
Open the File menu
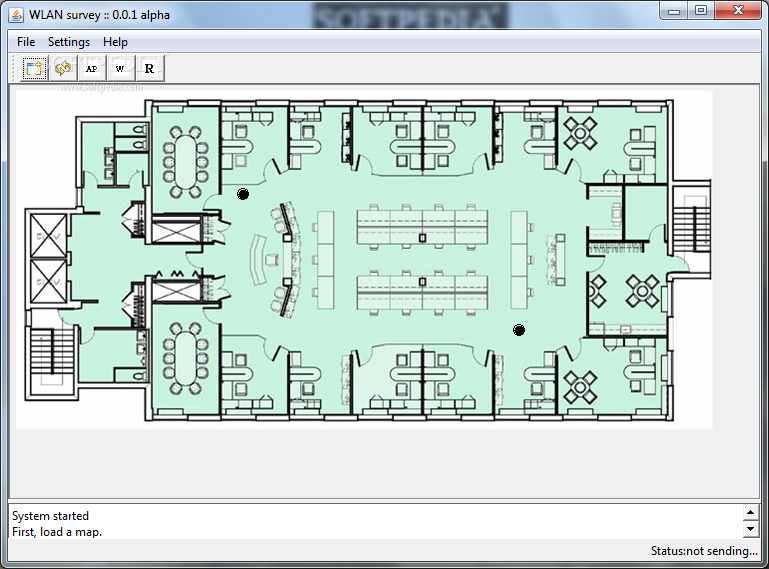pyautogui.click(x=26, y=42)
